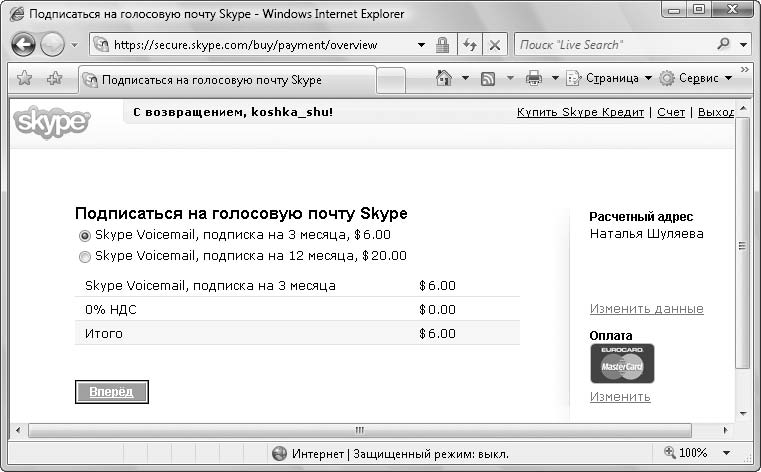Image resolution: width=761 pixels, height=472 pixels.
Task: Open the Страница menu
Action: click(x=609, y=78)
